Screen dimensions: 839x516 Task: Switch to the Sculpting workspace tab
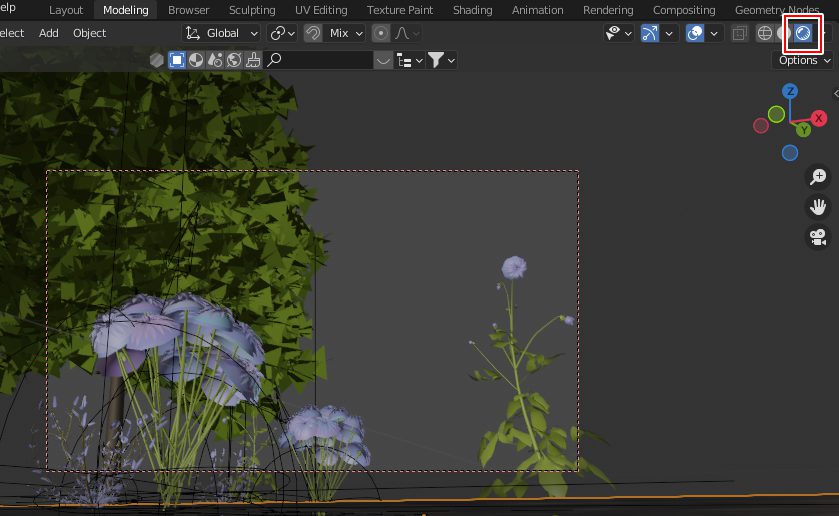pos(252,10)
